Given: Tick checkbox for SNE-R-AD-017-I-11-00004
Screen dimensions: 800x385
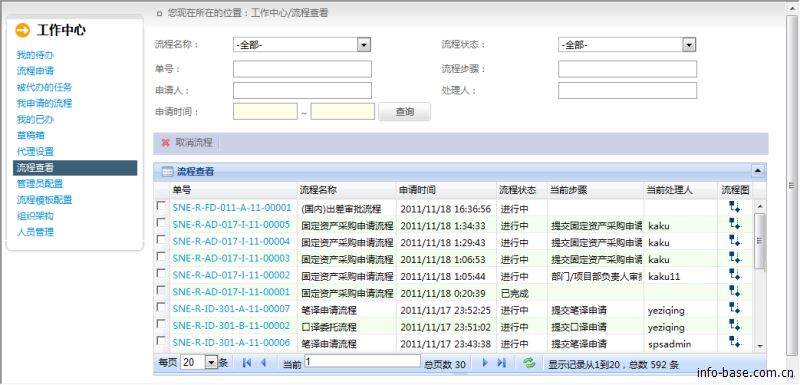Looking at the screenshot, I should tap(161, 239).
